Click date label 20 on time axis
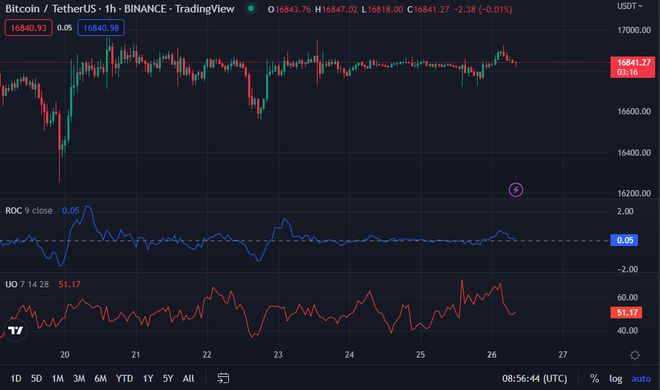The width and height of the screenshot is (660, 390). [x=64, y=355]
